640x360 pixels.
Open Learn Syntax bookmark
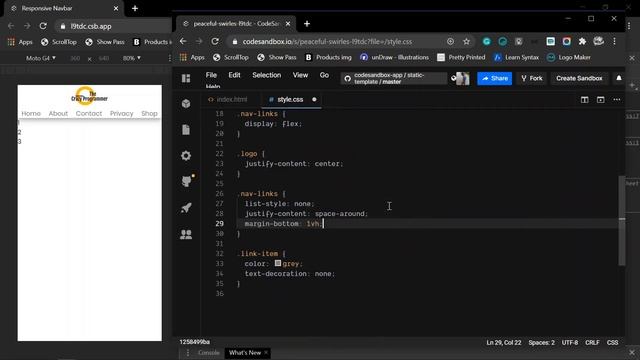click(x=516, y=58)
